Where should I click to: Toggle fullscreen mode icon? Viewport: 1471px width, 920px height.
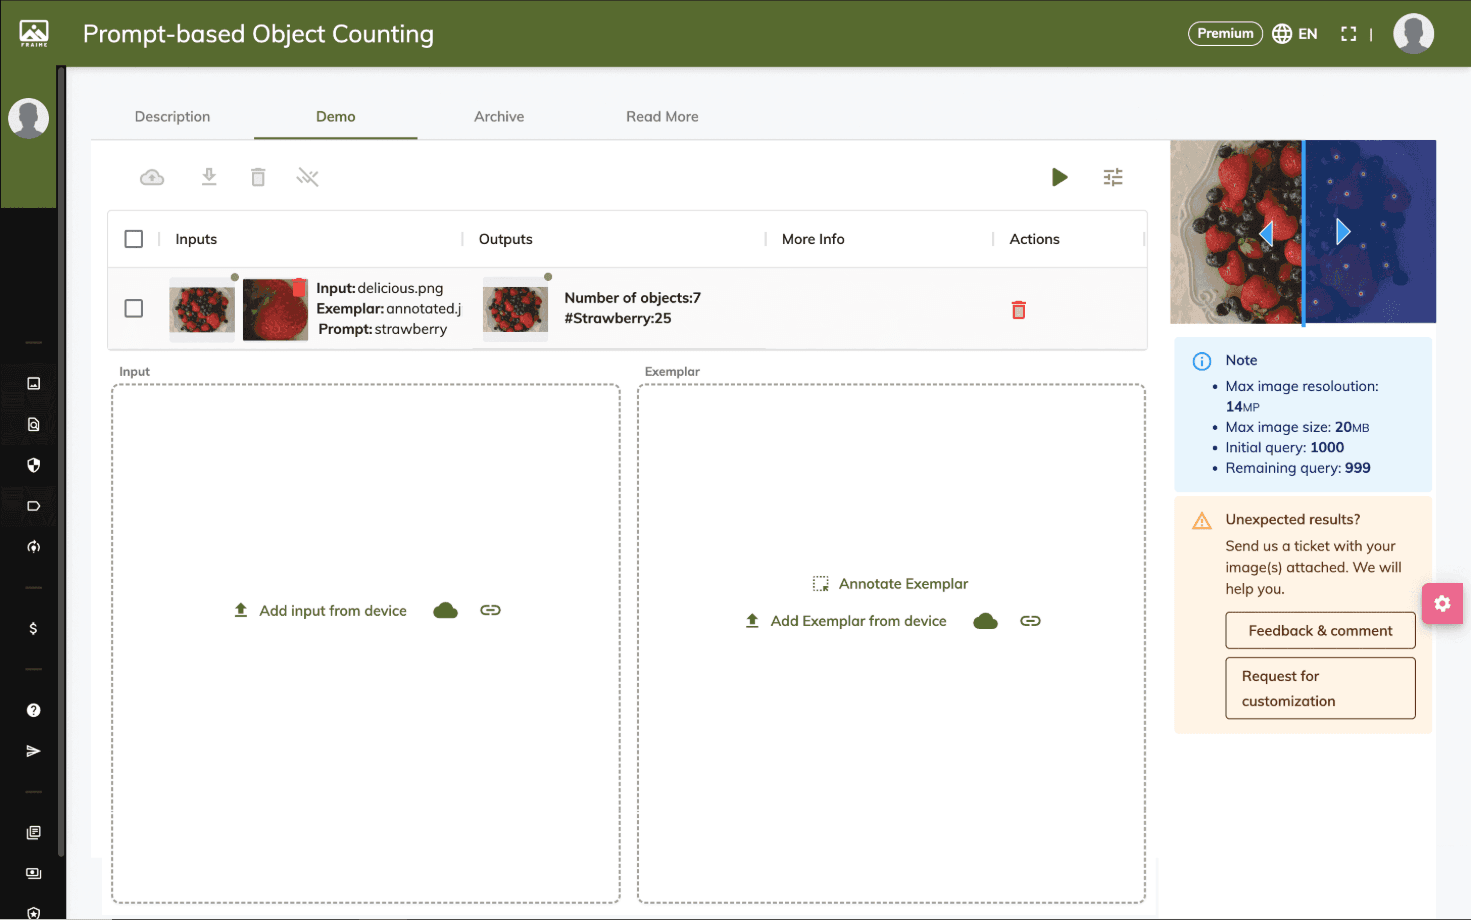tap(1348, 34)
